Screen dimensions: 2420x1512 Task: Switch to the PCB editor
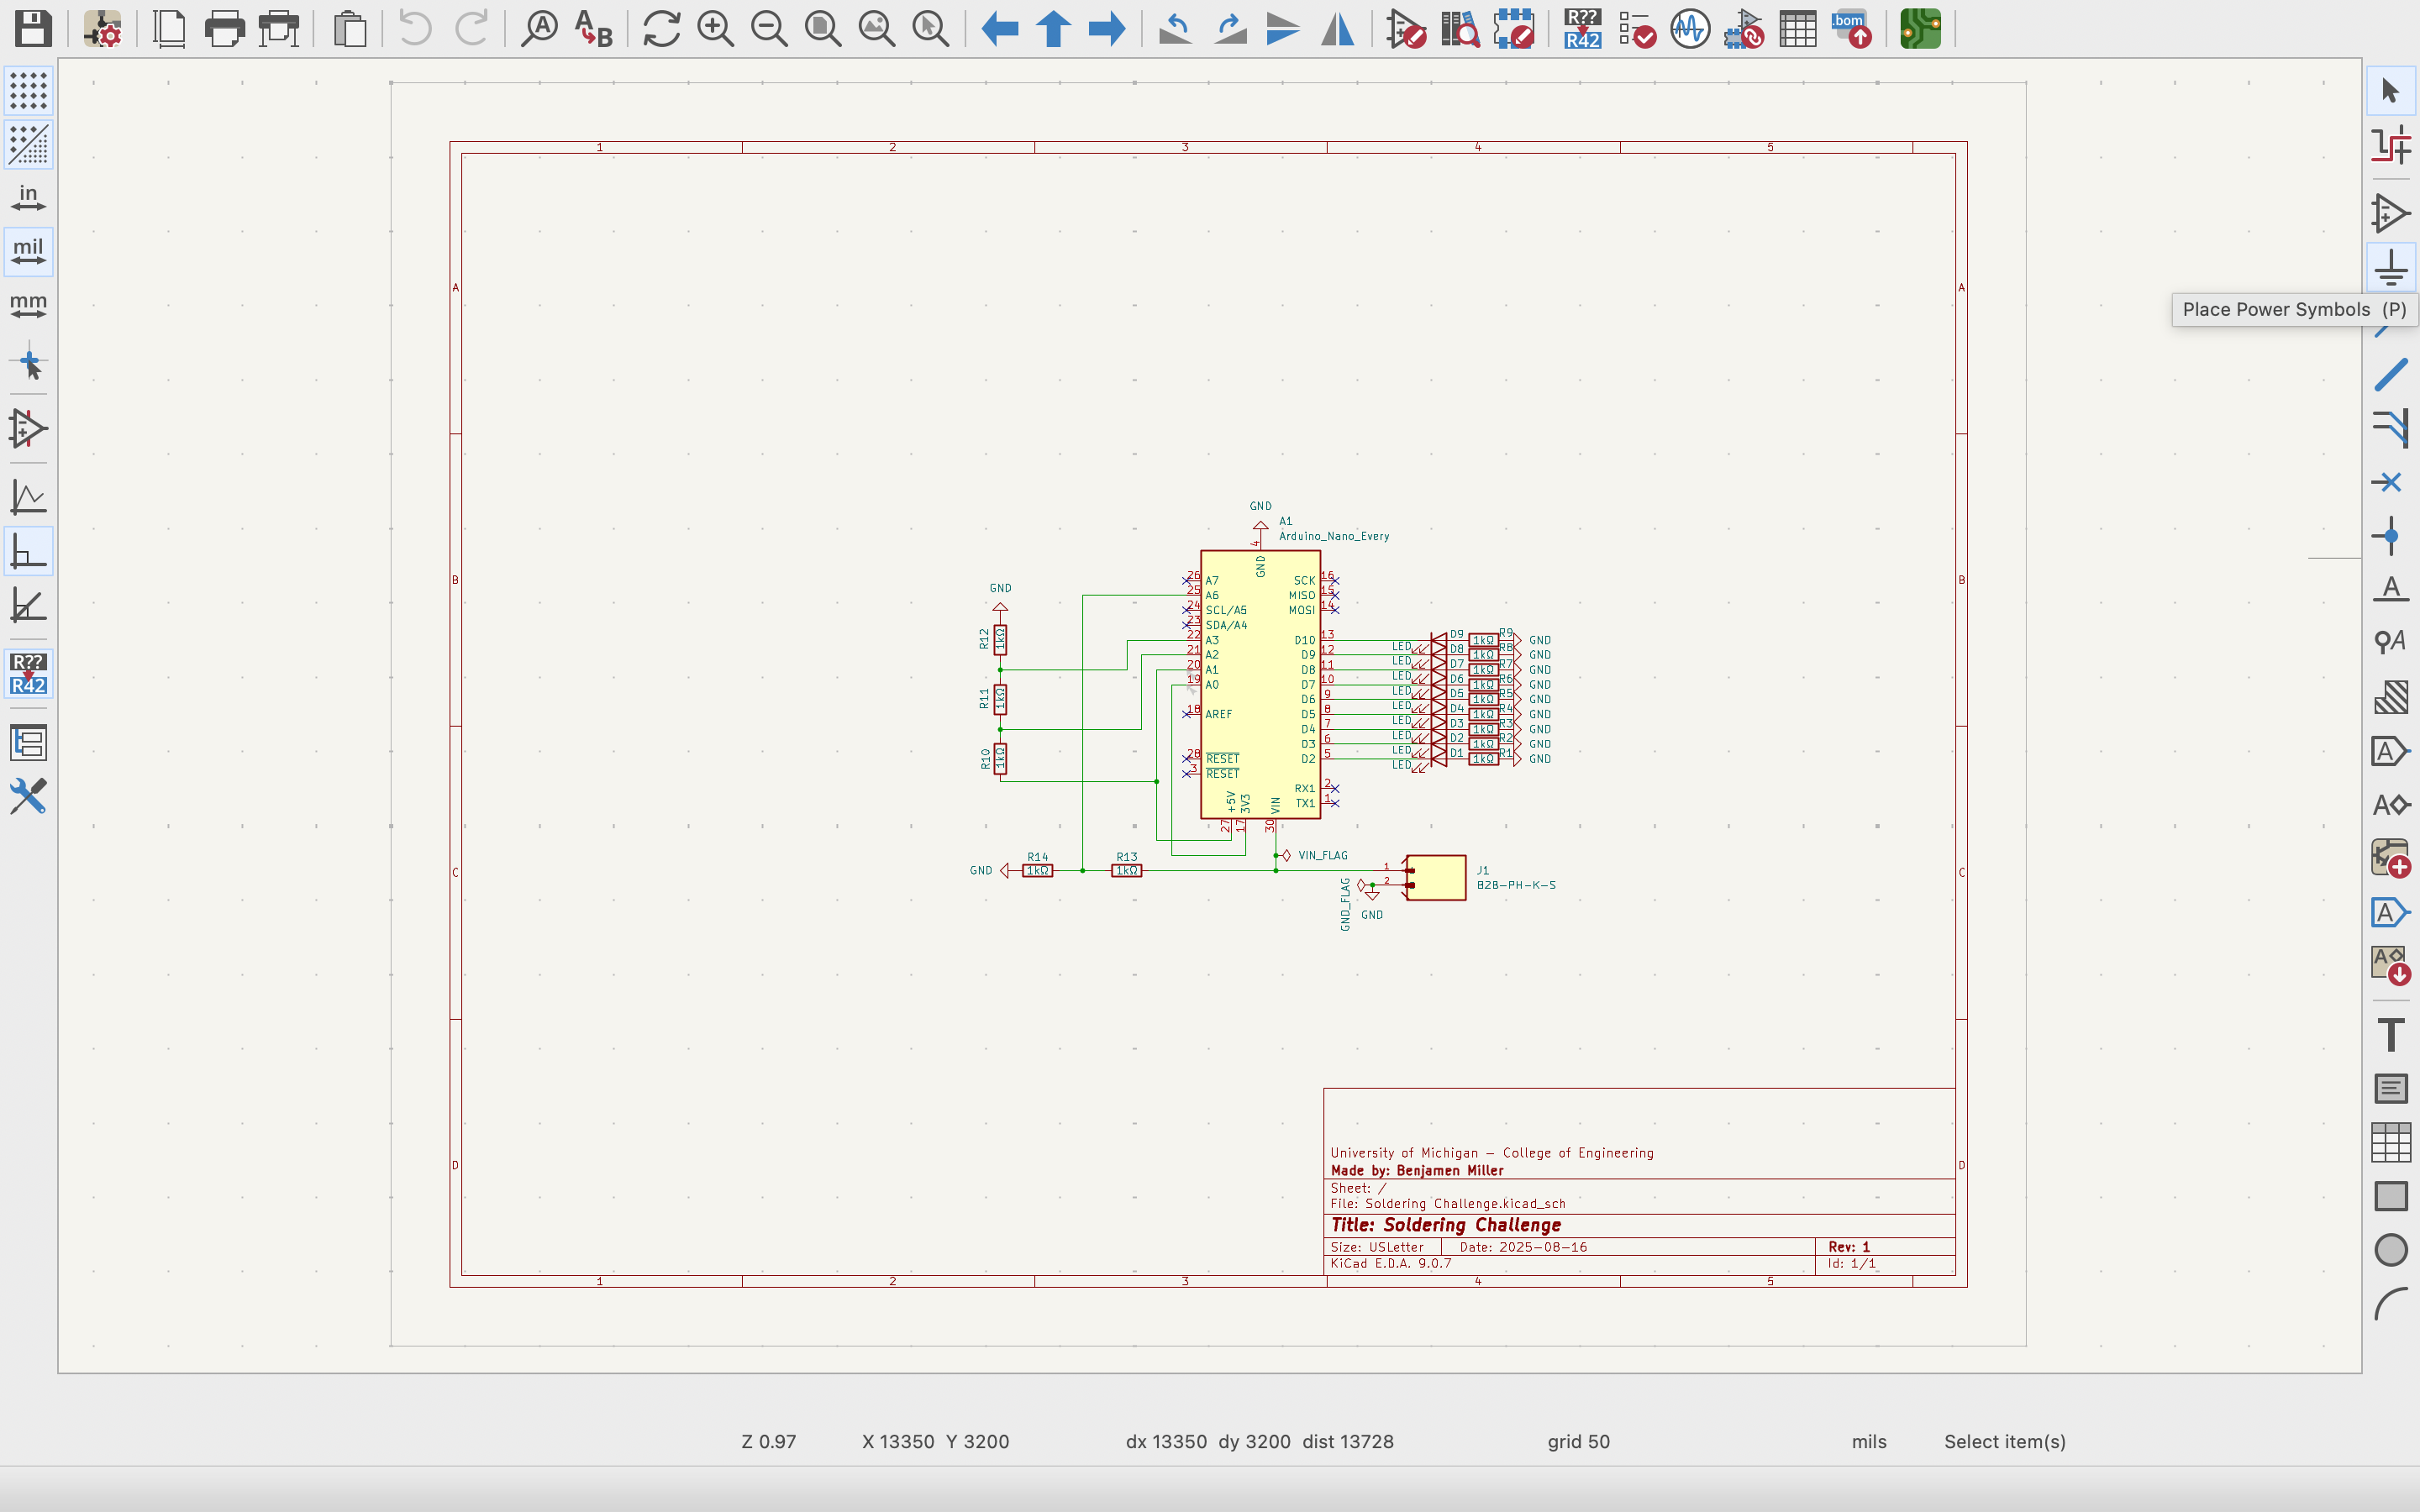tap(1920, 29)
